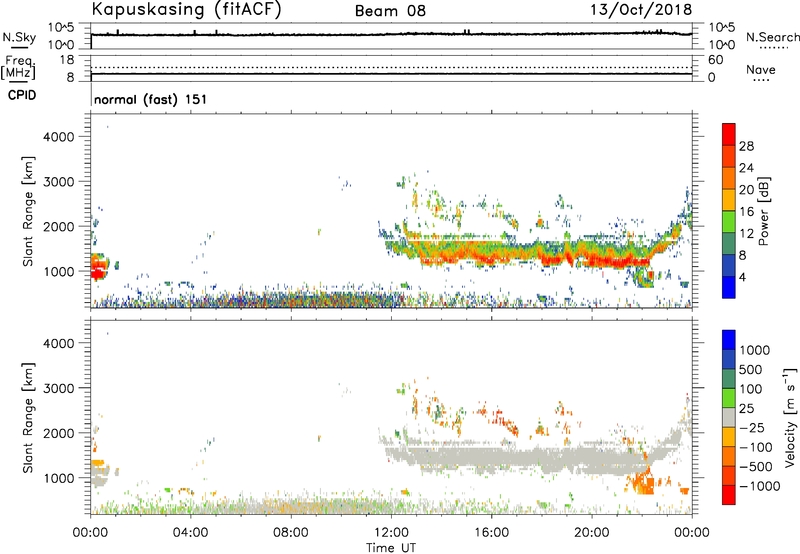
Task: Click the red echo patch near 00:00 in power panel
Action: 98,267
